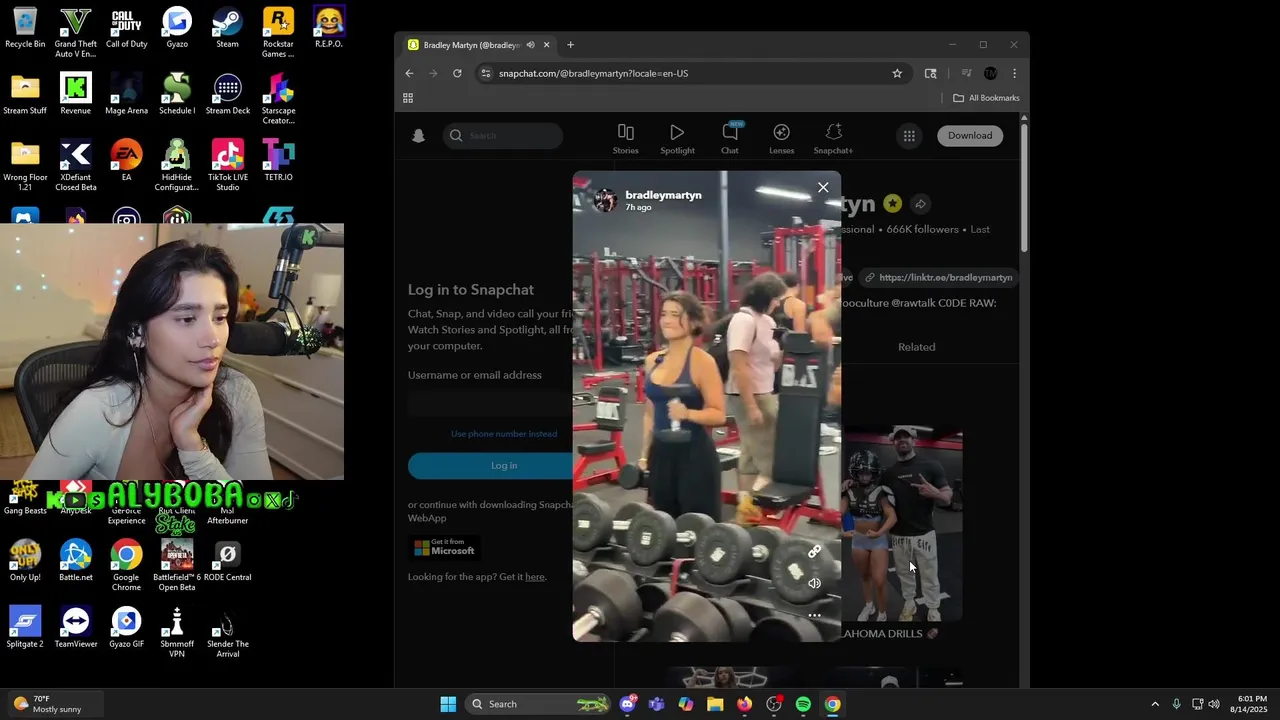Click the 'here' app download link

[535, 577]
